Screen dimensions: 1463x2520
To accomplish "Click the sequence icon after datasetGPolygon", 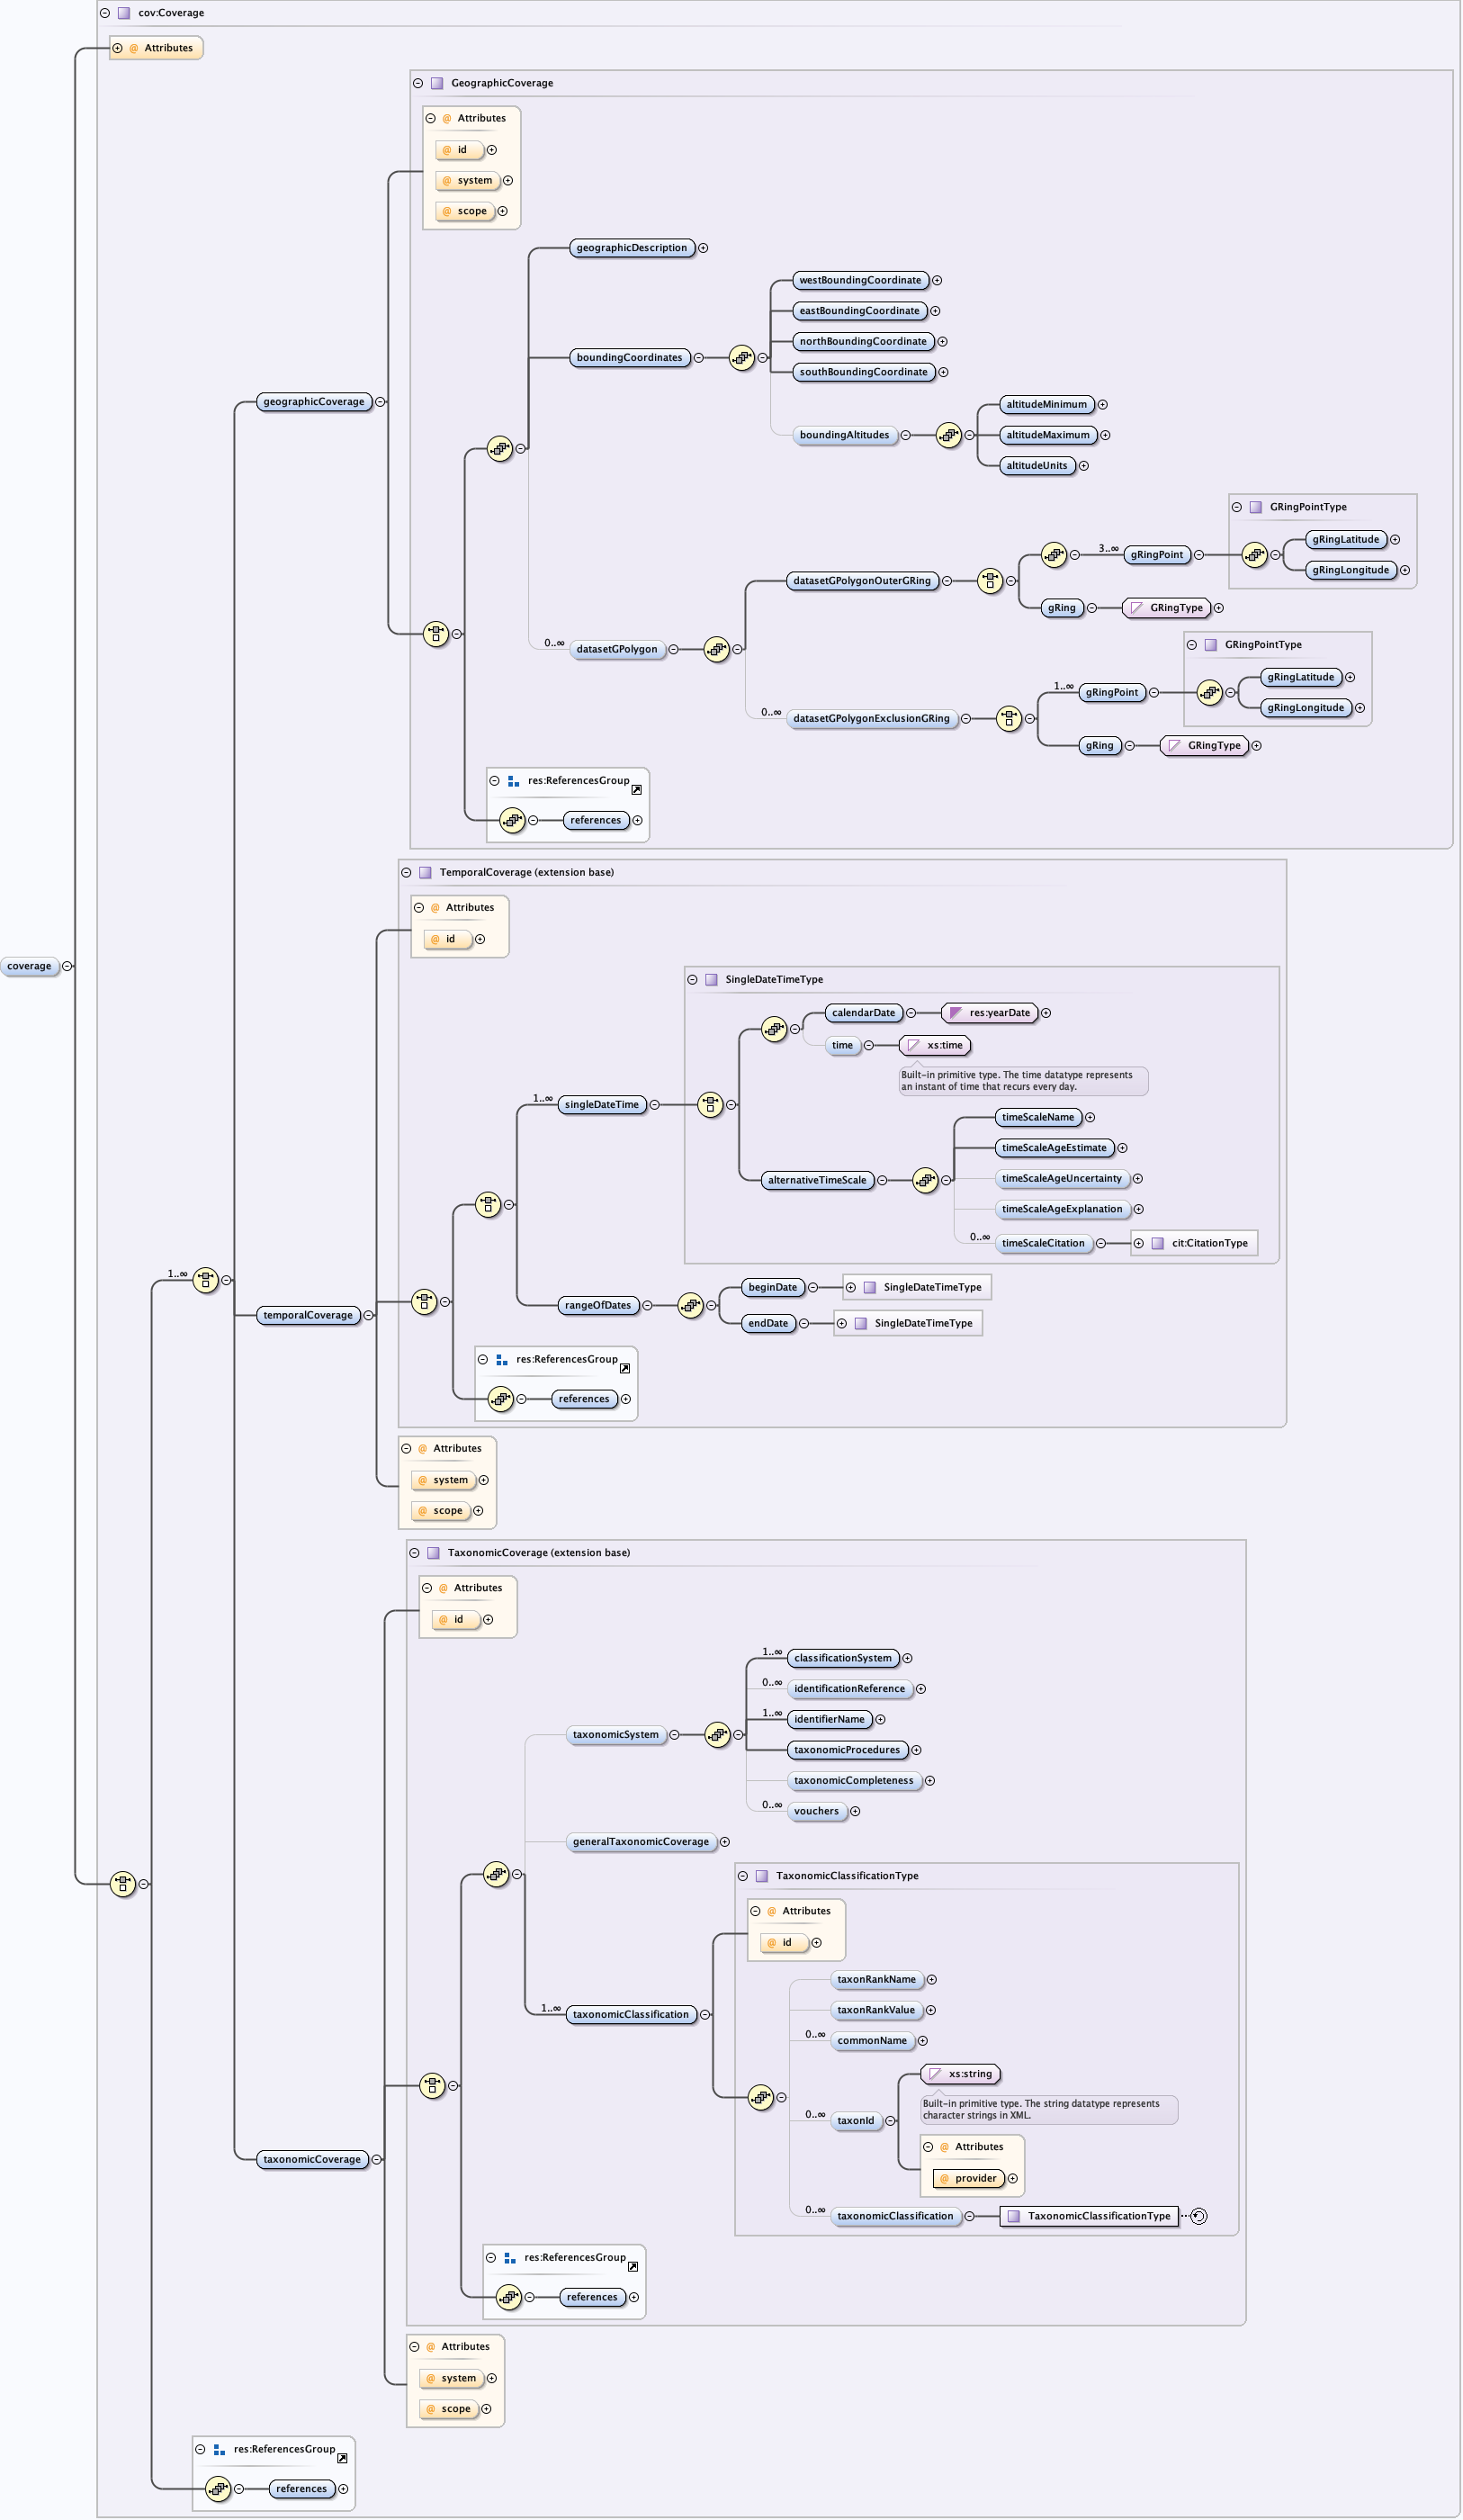I will [x=717, y=650].
